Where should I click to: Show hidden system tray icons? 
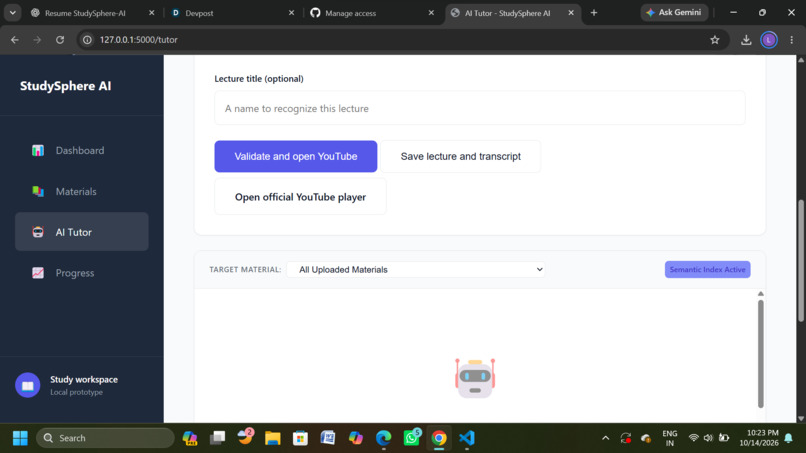coord(606,438)
